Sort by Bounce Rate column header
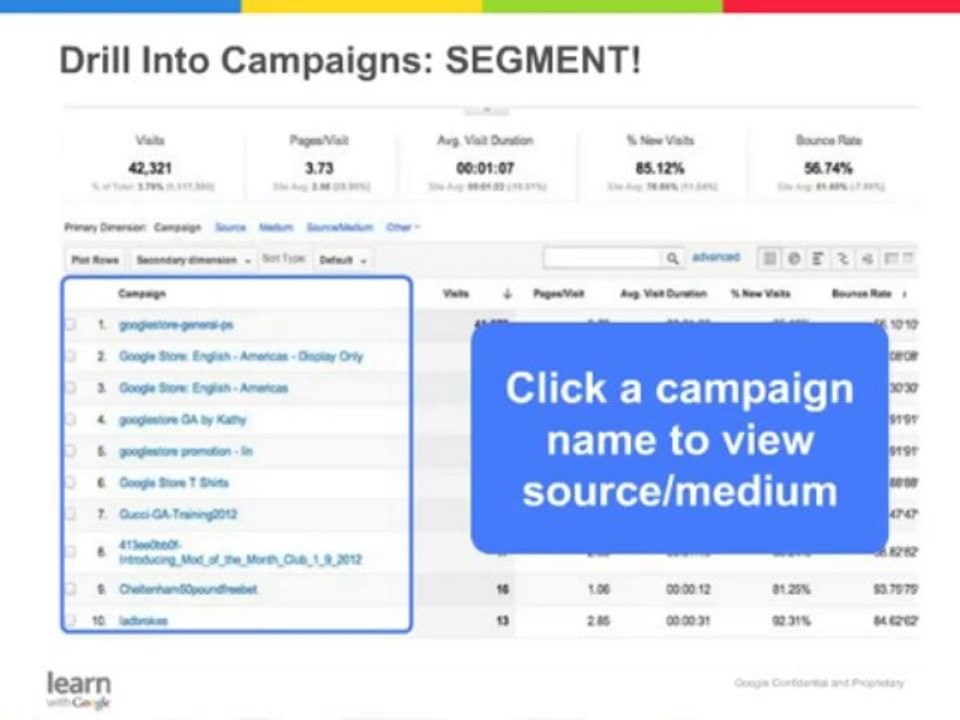This screenshot has width=960, height=720. (861, 294)
